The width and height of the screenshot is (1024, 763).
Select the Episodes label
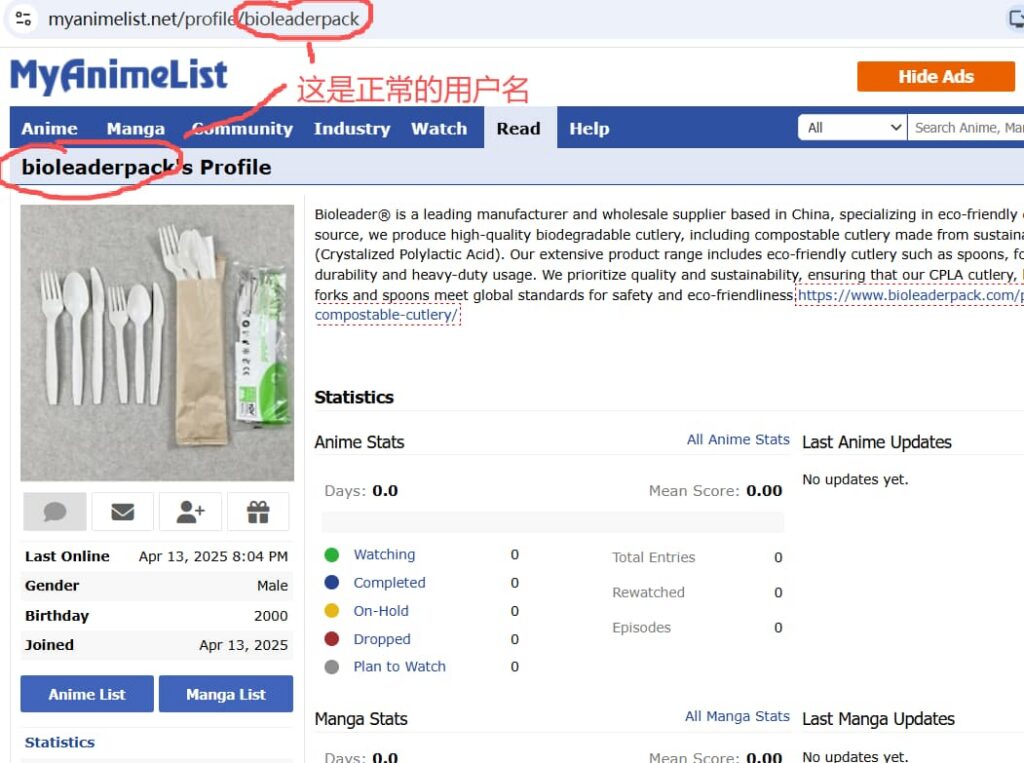[x=641, y=628]
